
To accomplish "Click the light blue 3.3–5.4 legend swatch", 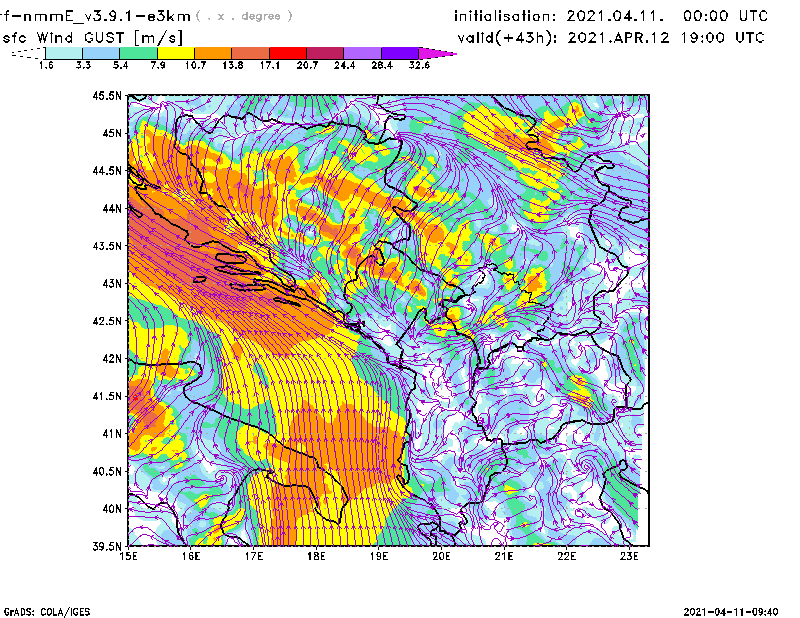I will pos(101,53).
